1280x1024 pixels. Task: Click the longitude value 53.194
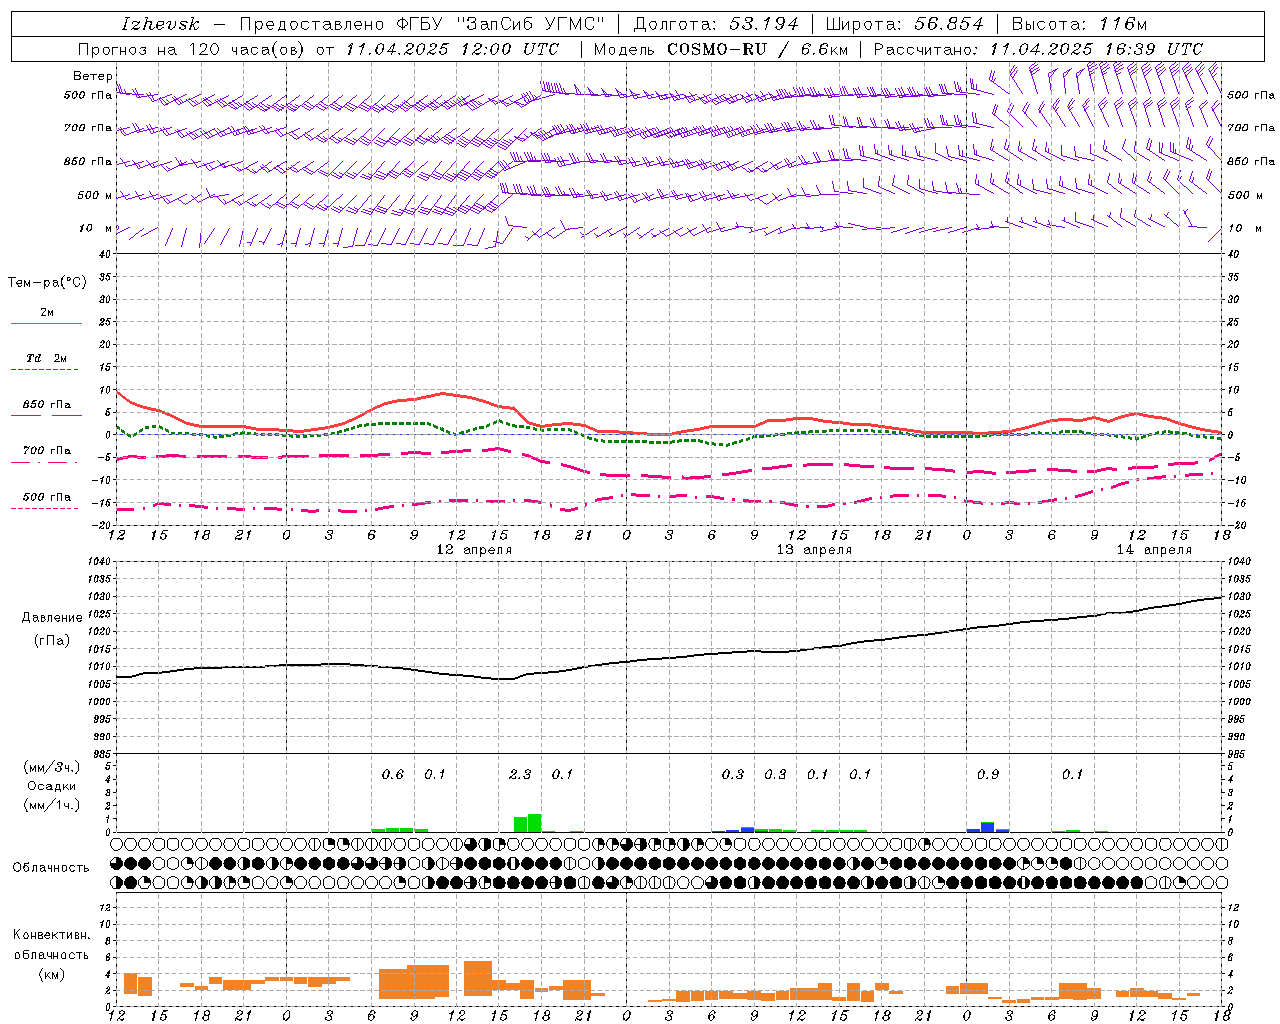click(x=764, y=24)
